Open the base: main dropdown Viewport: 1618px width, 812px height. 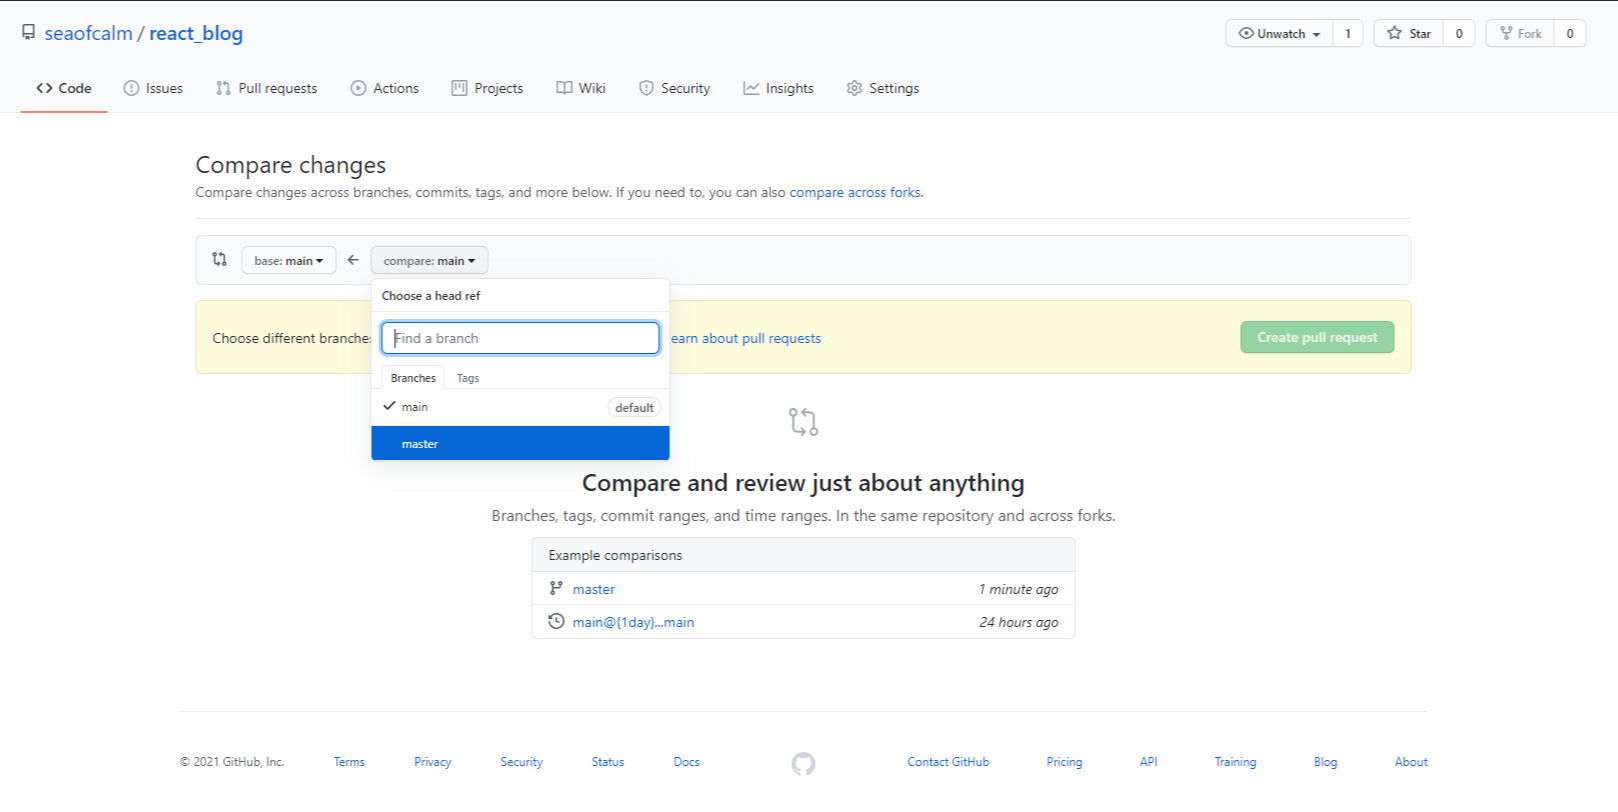[x=289, y=260]
